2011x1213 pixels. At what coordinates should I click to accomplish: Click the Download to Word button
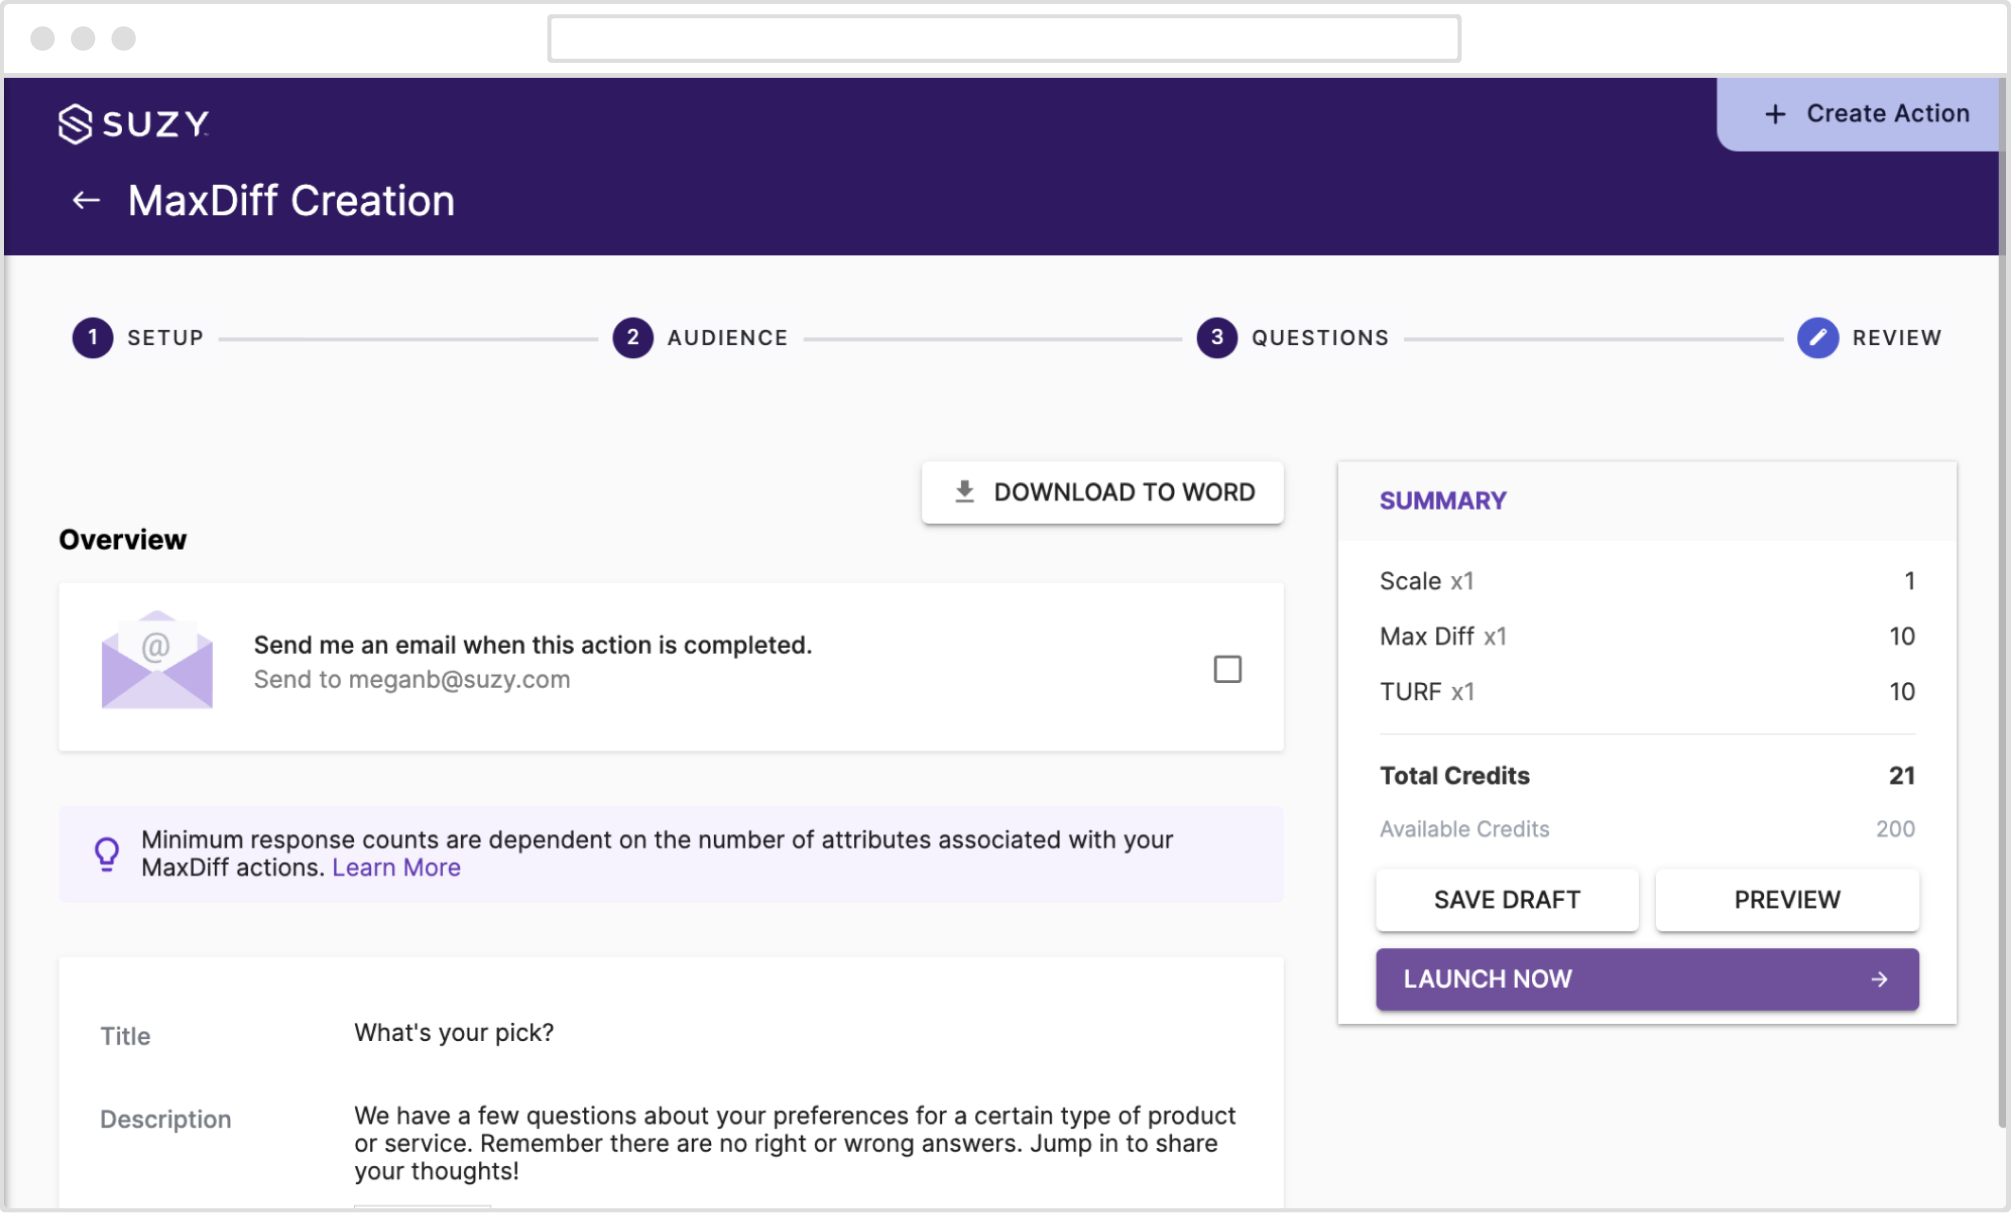pyautogui.click(x=1102, y=492)
